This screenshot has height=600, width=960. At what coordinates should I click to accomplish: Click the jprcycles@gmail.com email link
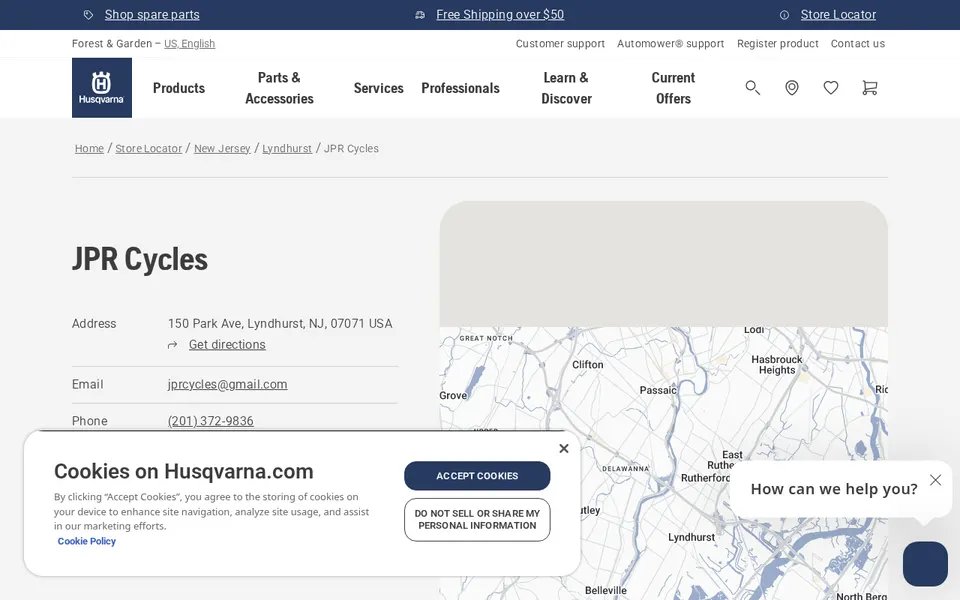point(228,384)
